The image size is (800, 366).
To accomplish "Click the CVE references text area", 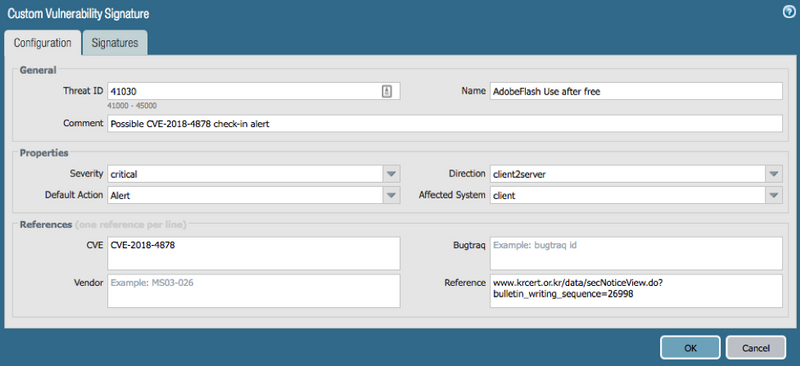I will click(x=254, y=253).
